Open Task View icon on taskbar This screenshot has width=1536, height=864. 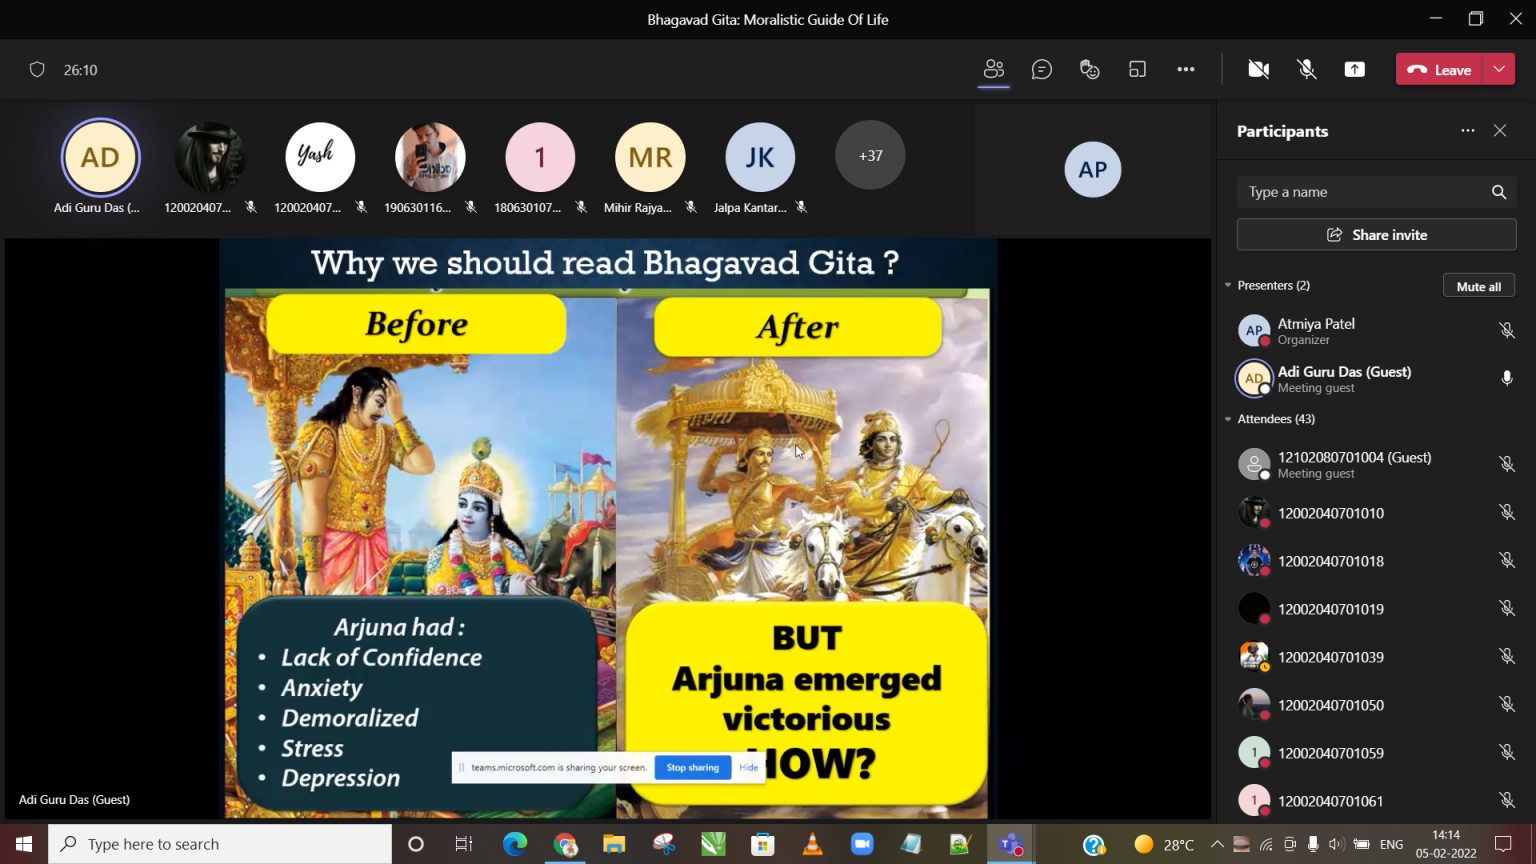tap(464, 844)
